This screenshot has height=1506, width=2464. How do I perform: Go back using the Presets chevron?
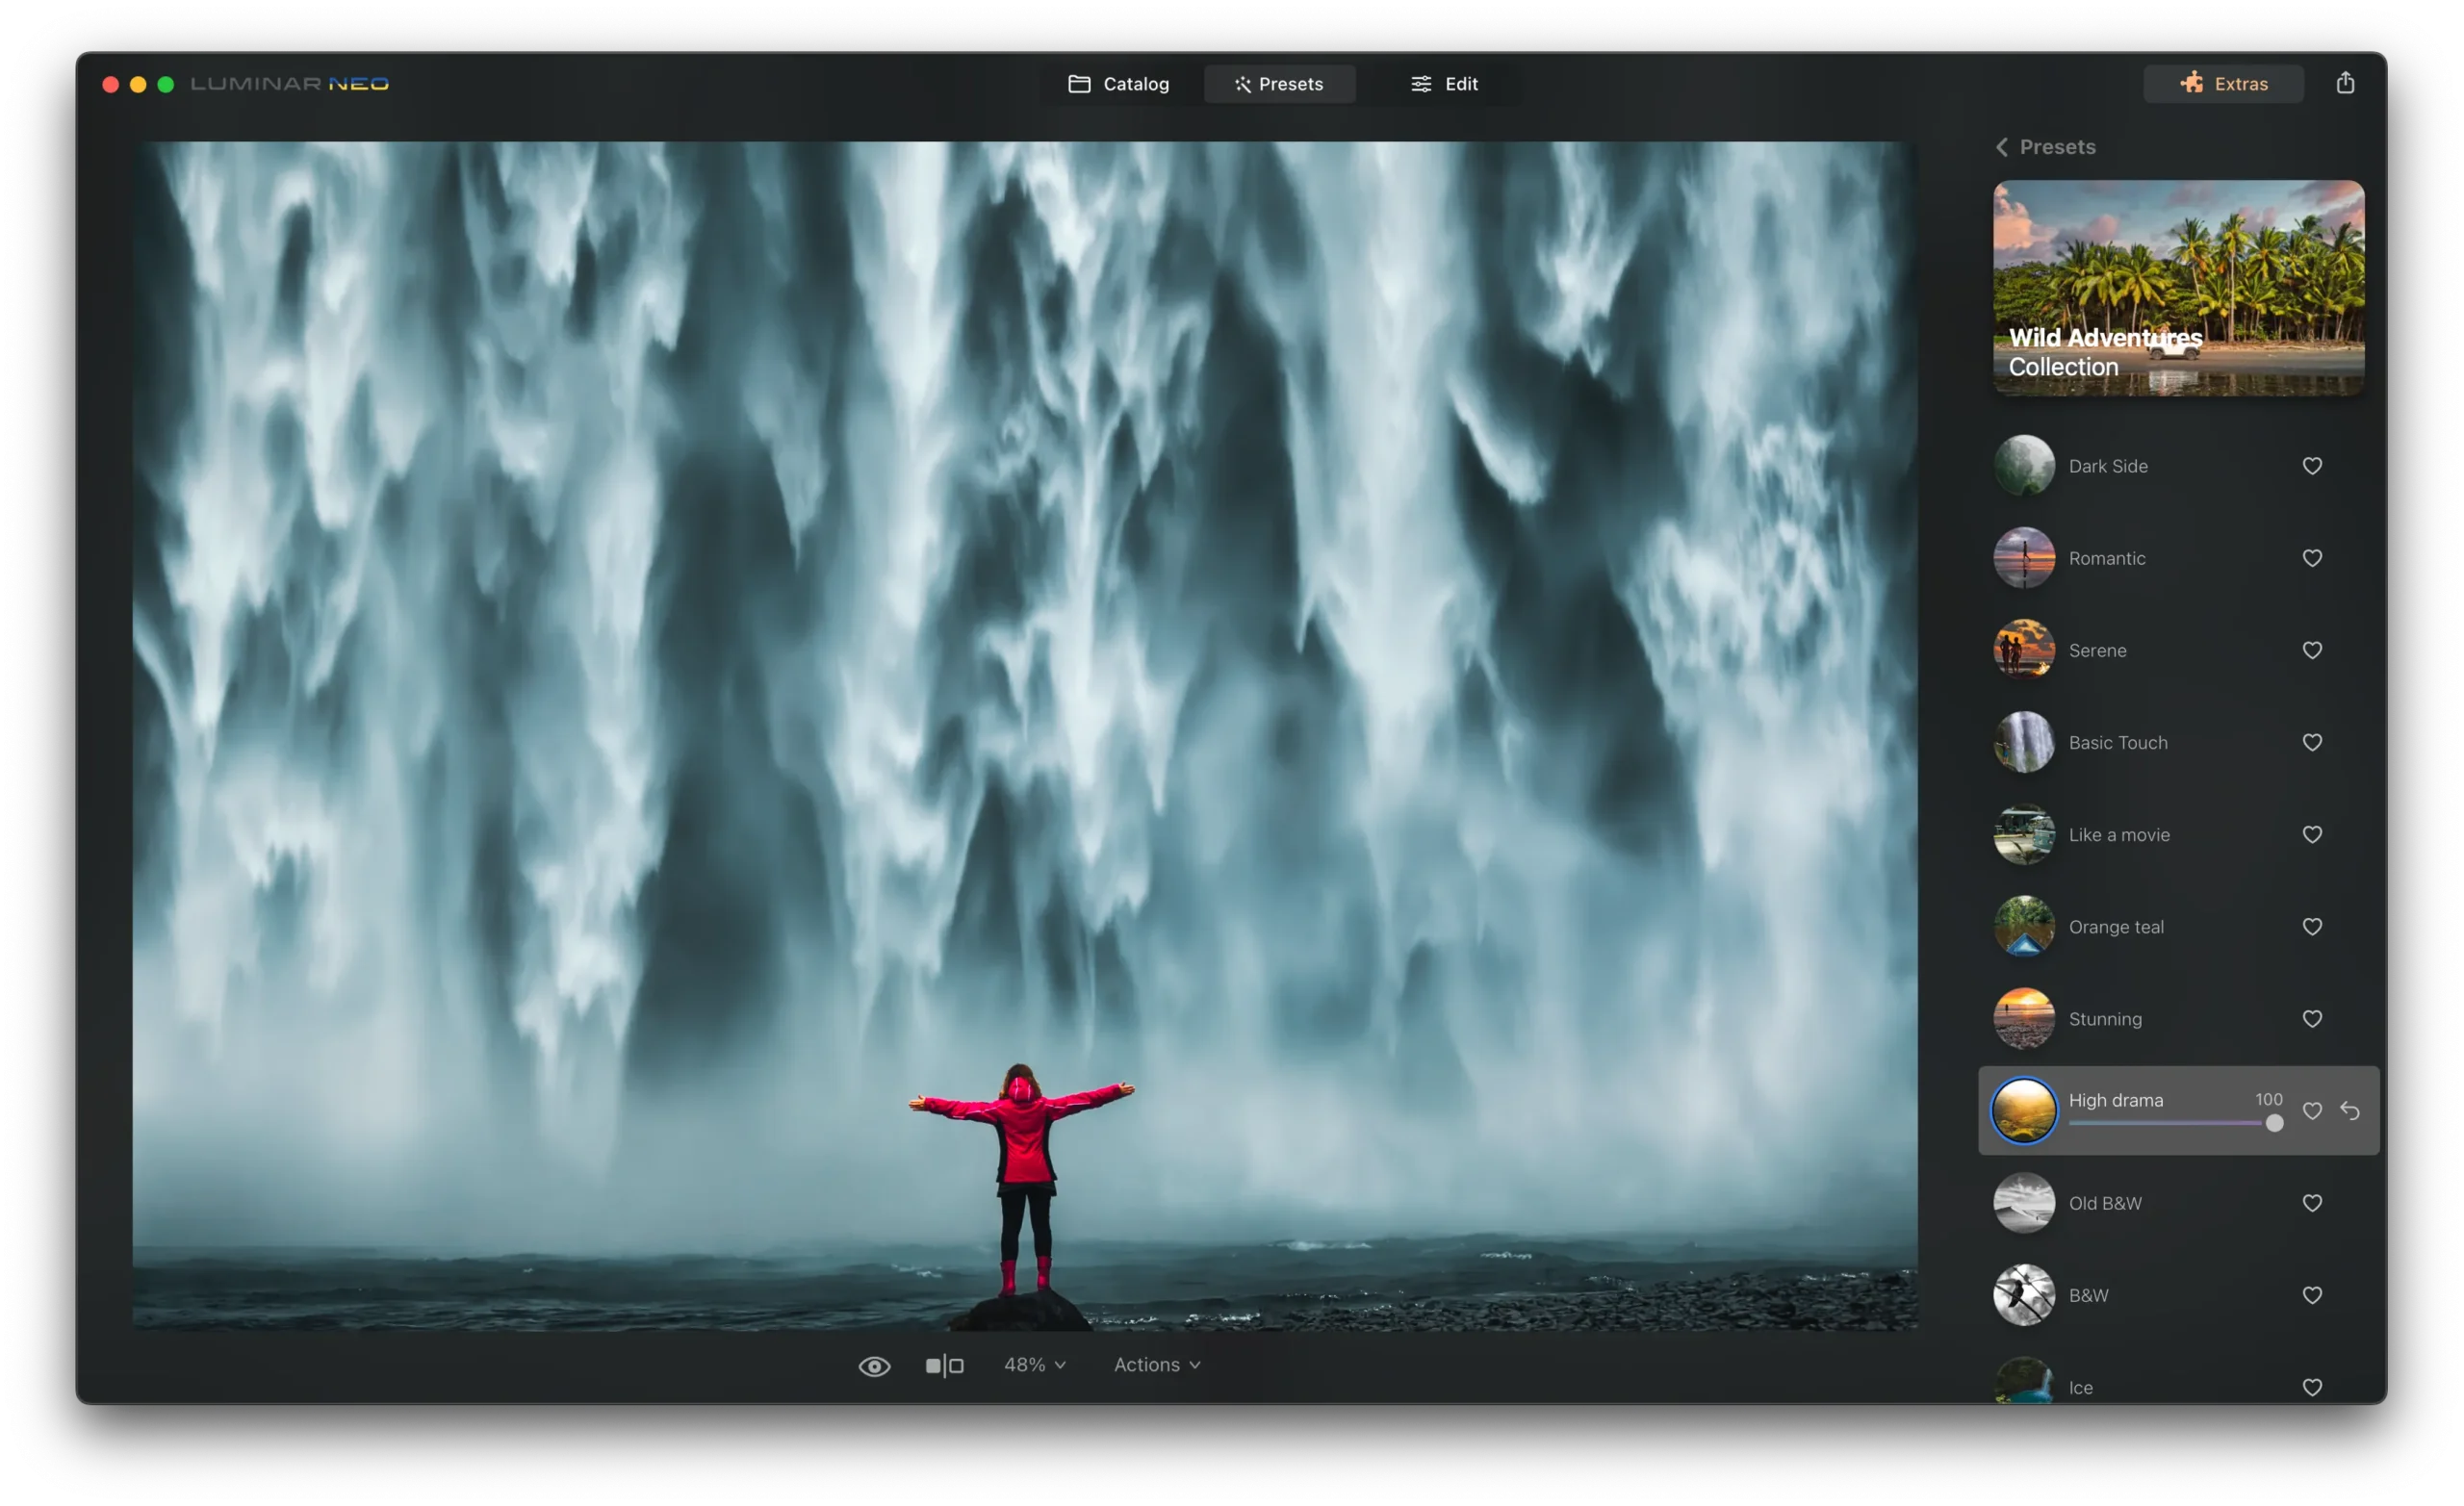(x=2002, y=147)
